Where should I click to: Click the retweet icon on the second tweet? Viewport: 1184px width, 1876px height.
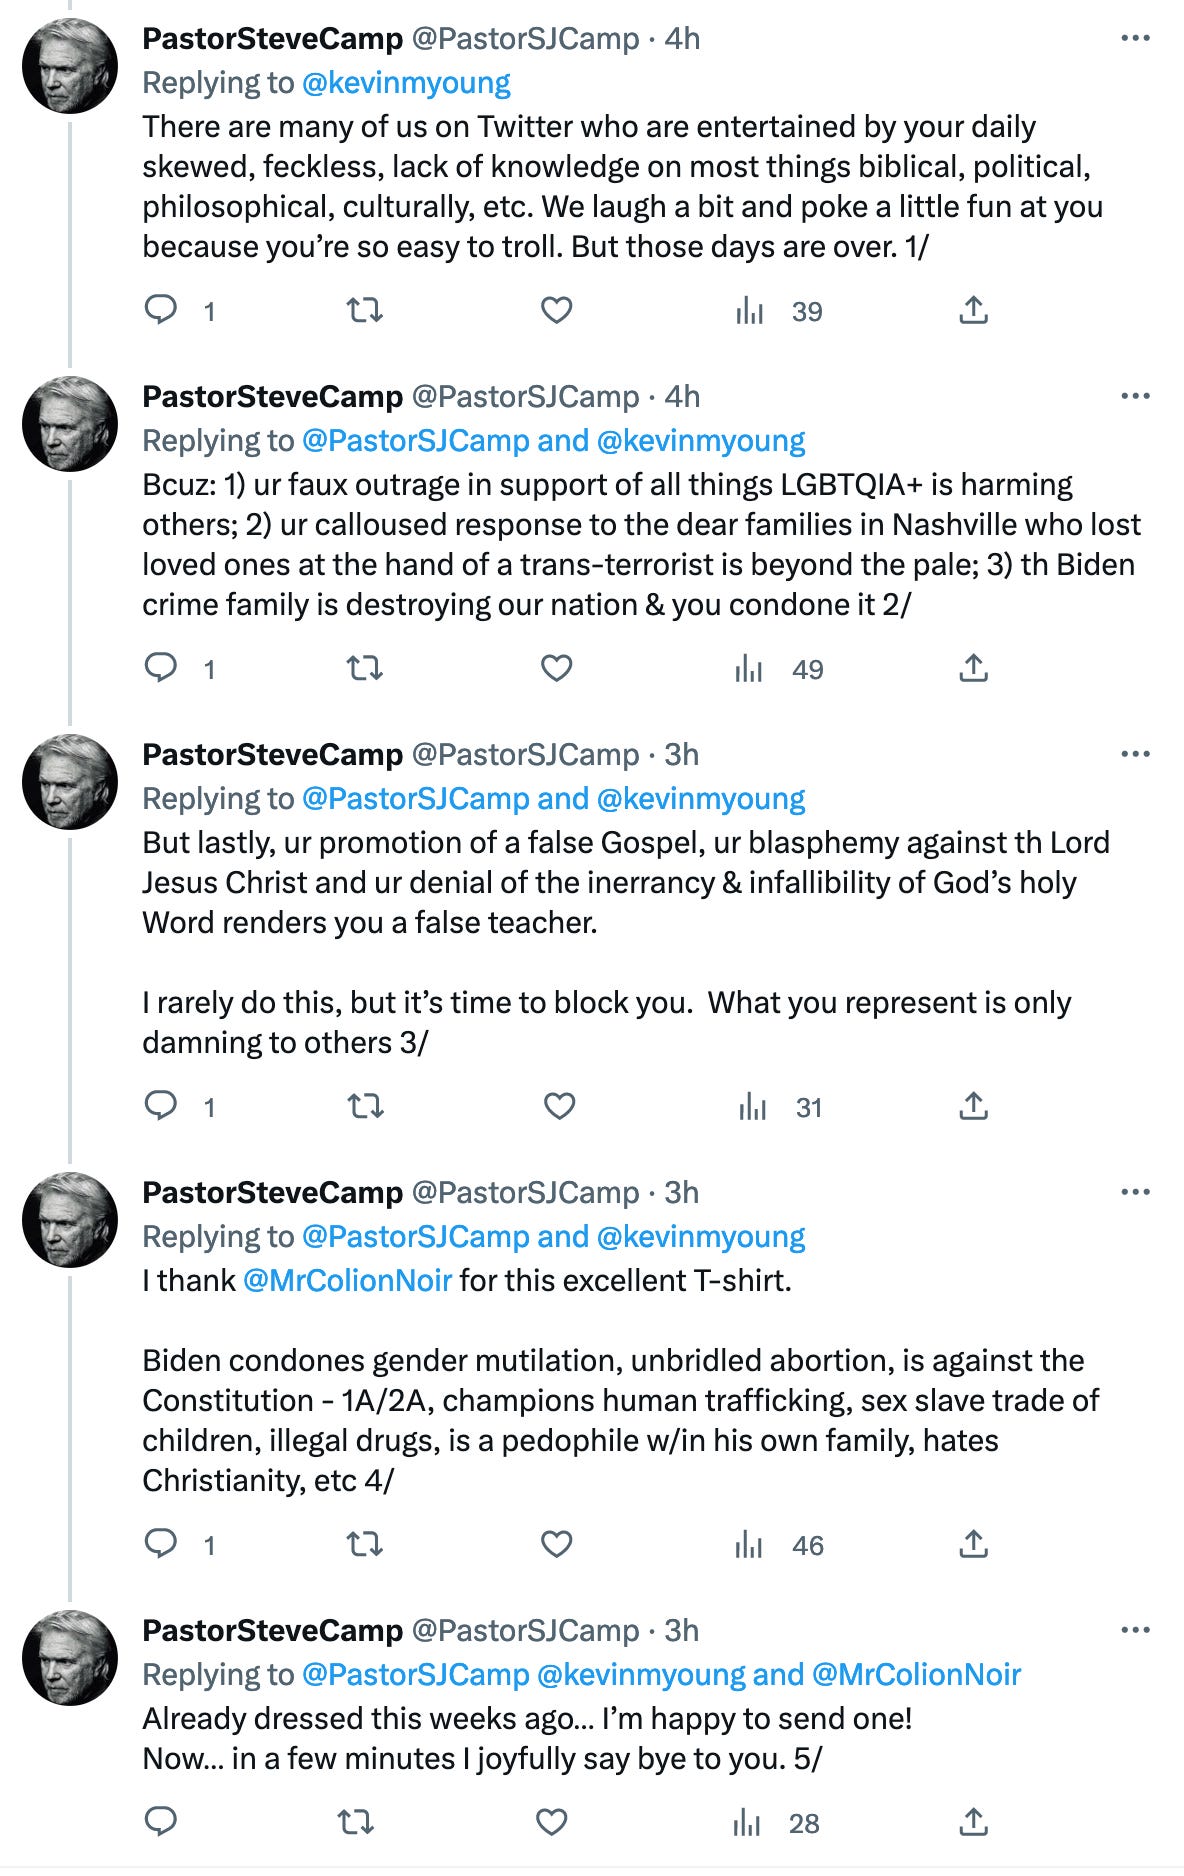point(366,668)
